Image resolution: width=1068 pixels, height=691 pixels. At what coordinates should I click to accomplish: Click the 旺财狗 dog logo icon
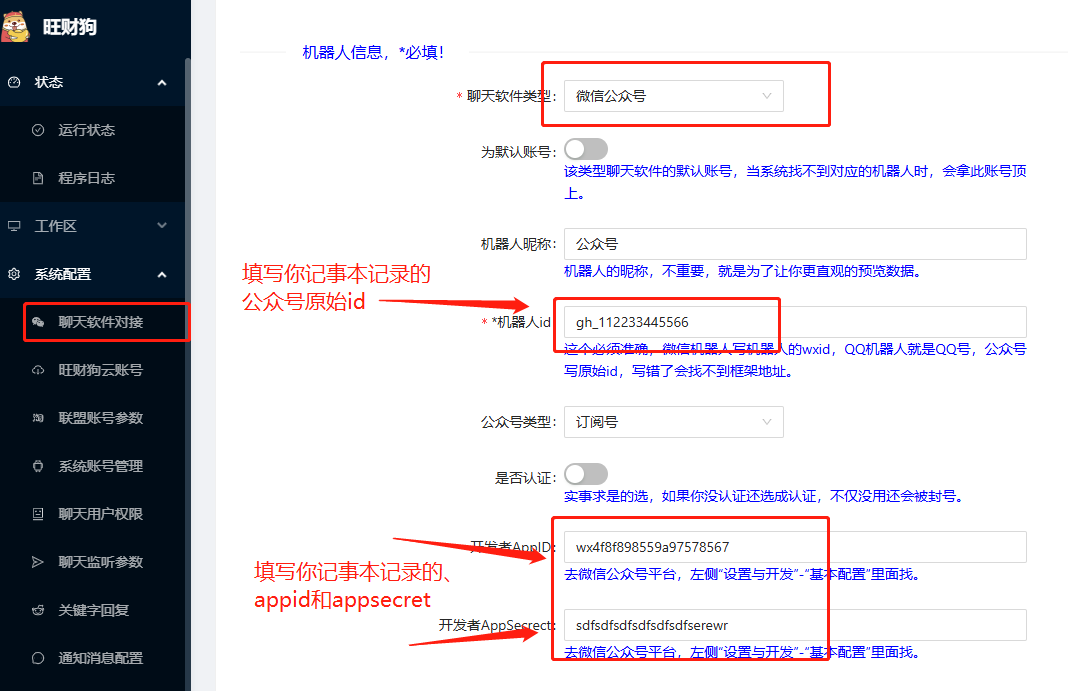point(16,27)
